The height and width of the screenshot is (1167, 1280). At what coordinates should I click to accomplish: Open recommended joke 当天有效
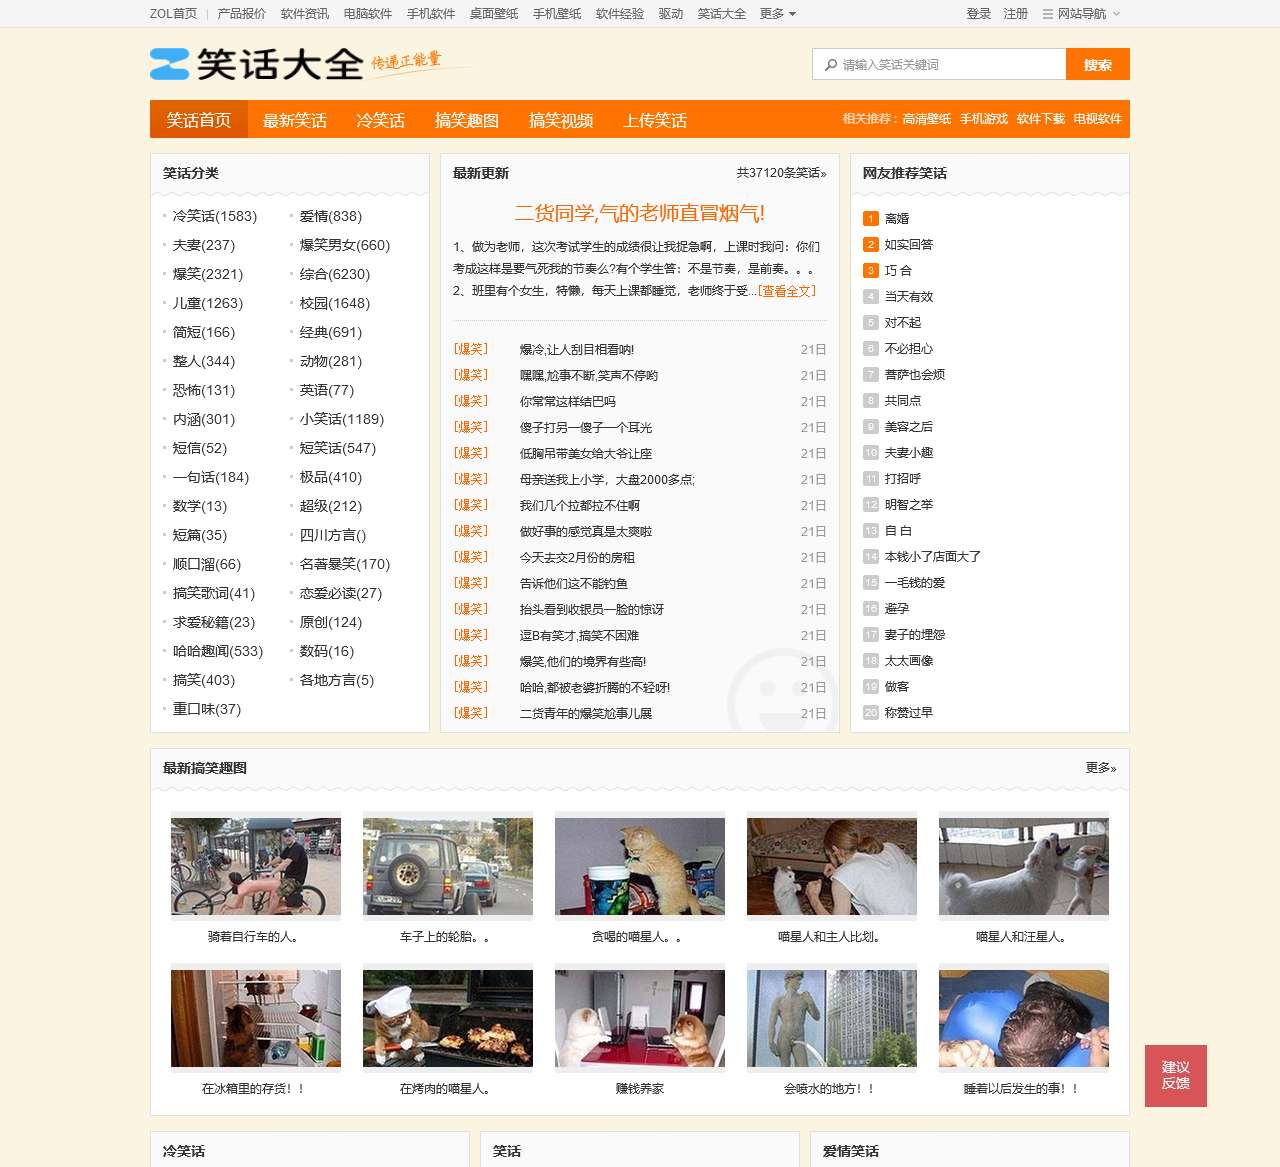pos(909,297)
